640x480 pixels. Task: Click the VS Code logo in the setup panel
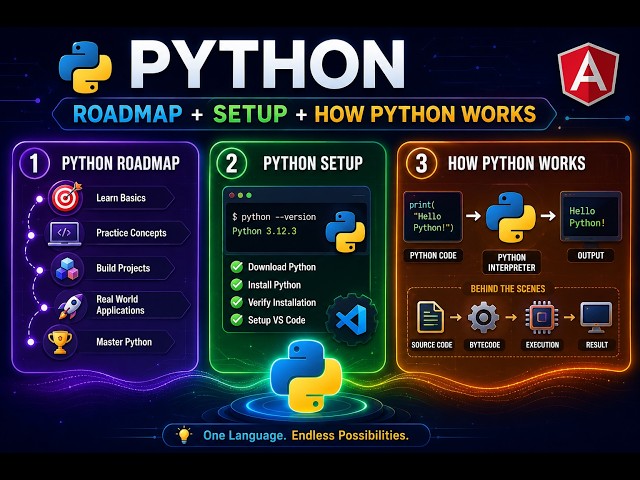coord(351,319)
